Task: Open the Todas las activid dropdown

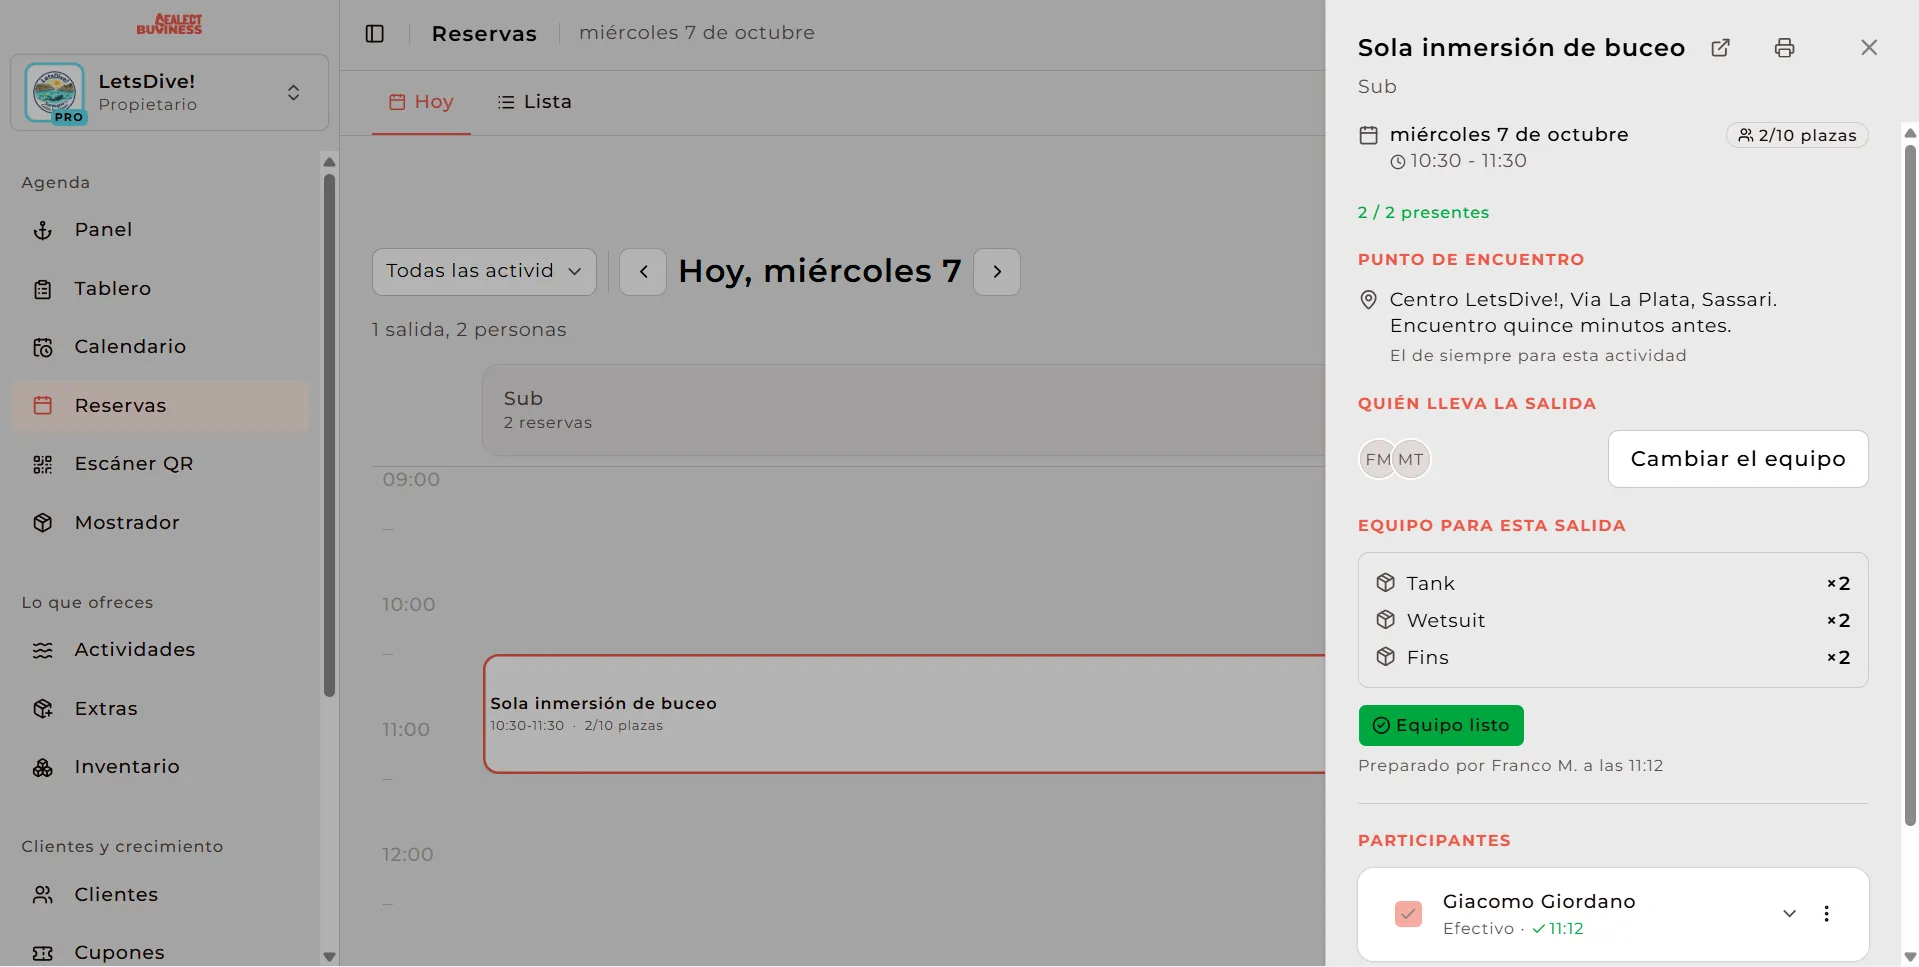Action: tap(484, 272)
